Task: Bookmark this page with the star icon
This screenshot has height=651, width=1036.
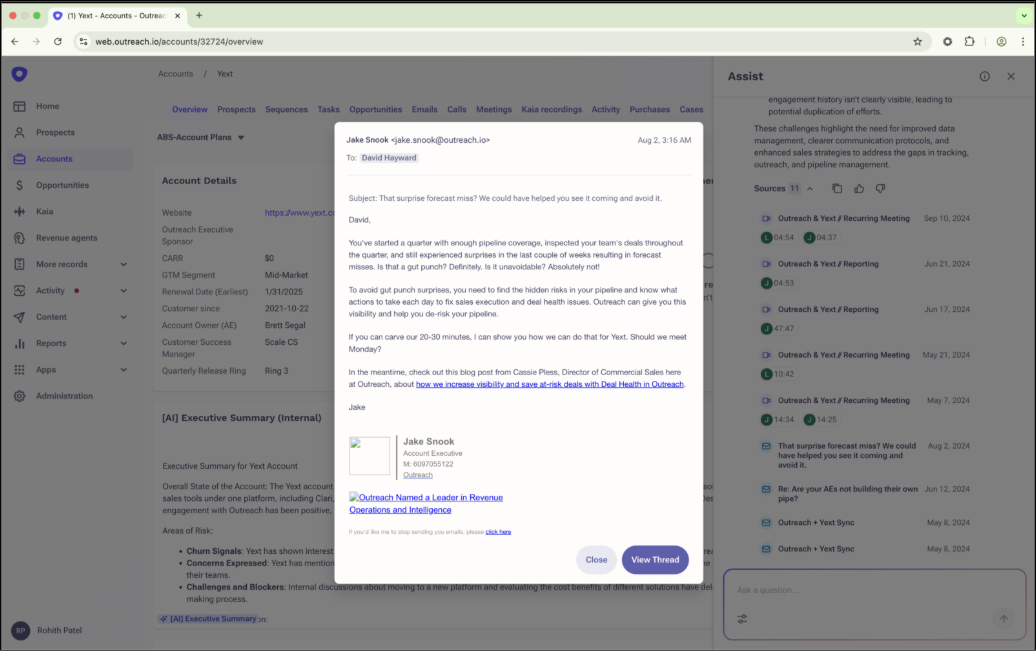Action: pos(917,42)
